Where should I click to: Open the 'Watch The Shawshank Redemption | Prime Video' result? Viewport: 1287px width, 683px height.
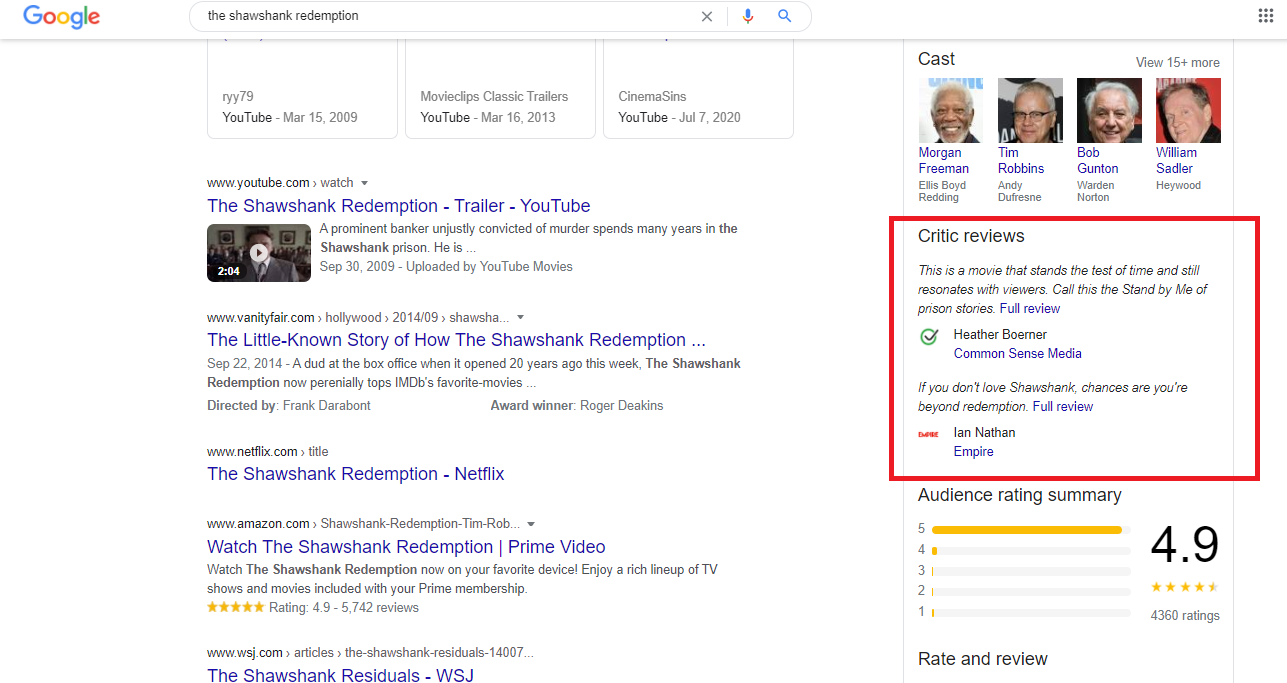406,547
